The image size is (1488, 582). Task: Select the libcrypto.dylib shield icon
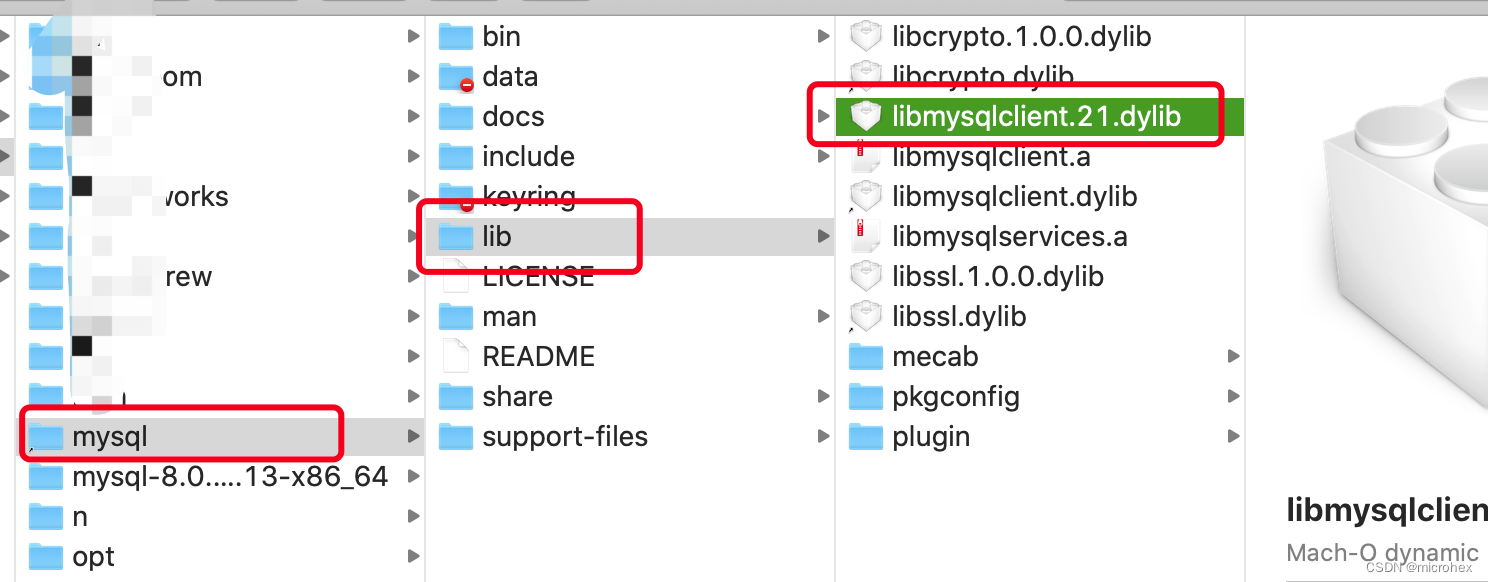(x=865, y=76)
